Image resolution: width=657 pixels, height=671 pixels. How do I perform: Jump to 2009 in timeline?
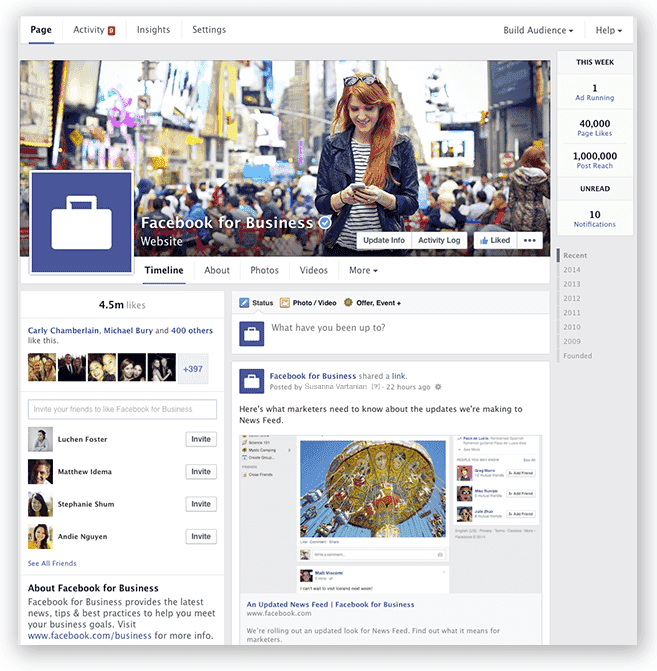point(572,341)
